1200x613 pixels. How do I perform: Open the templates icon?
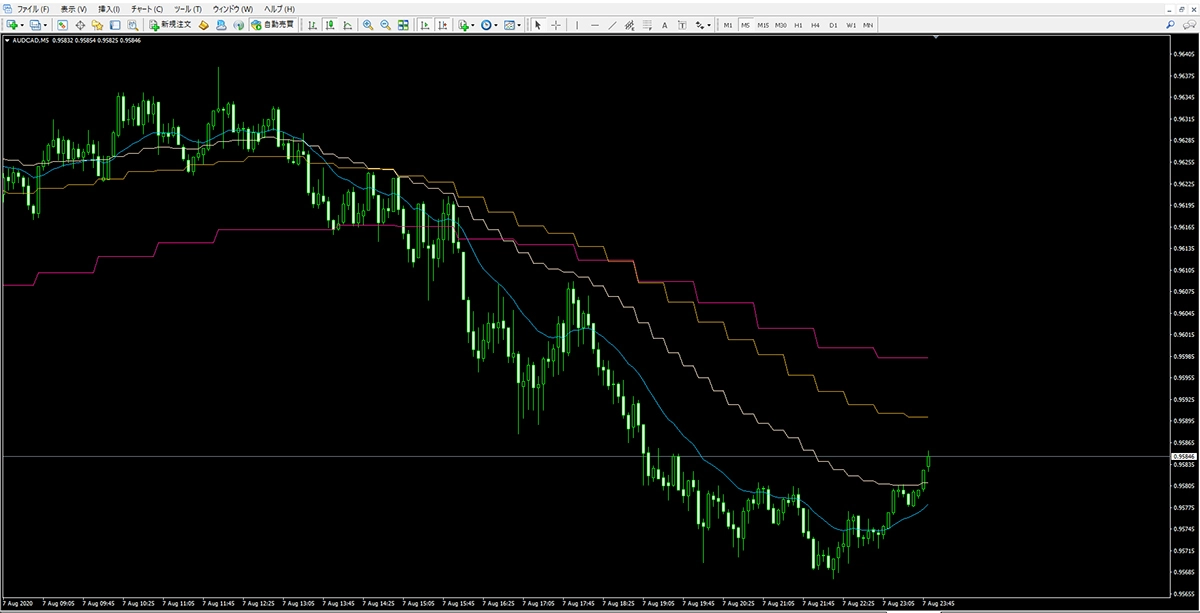click(509, 24)
